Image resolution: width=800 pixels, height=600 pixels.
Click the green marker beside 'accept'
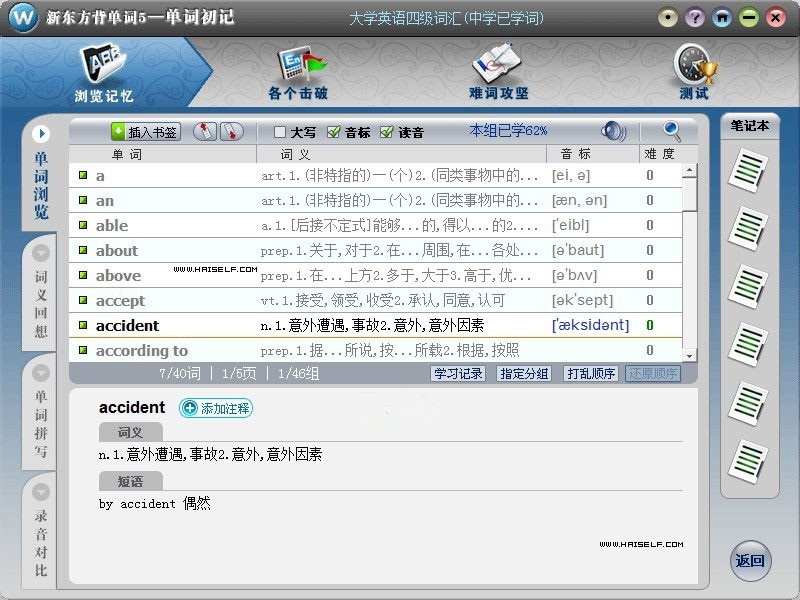[83, 300]
